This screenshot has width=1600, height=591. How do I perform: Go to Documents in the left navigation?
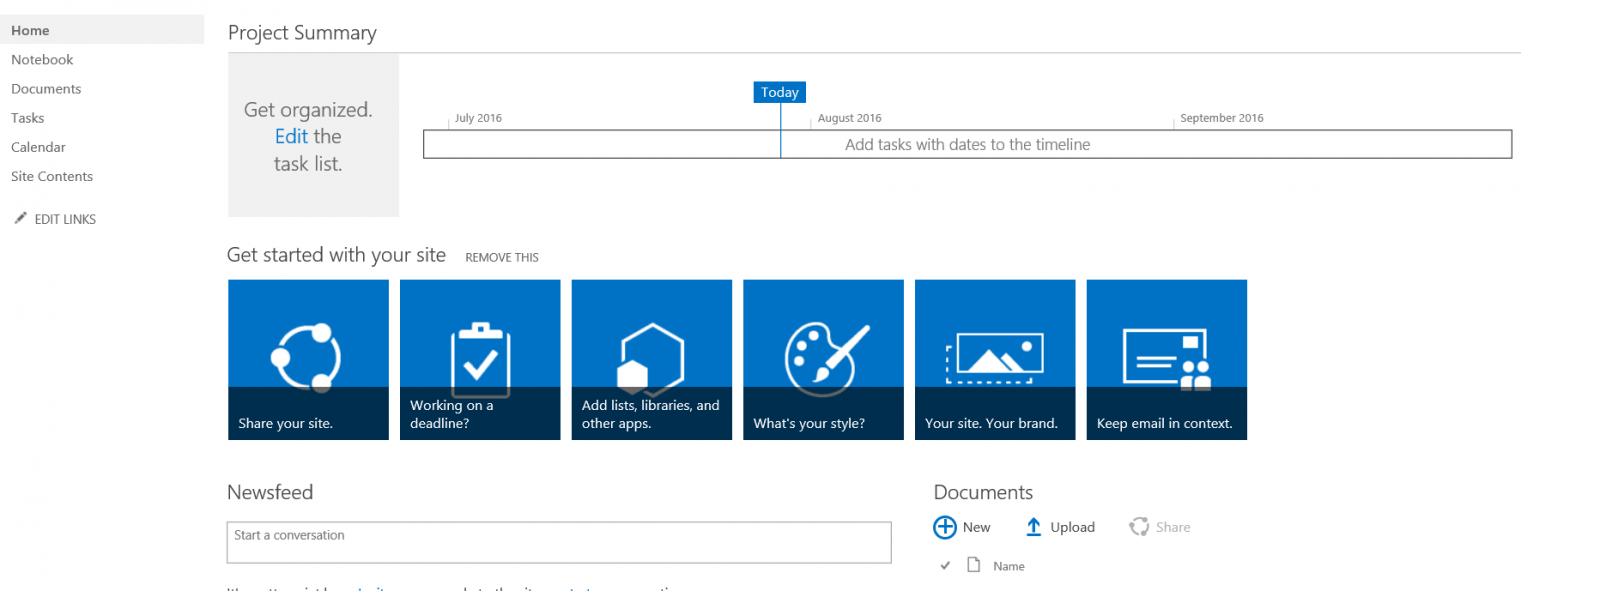[46, 89]
